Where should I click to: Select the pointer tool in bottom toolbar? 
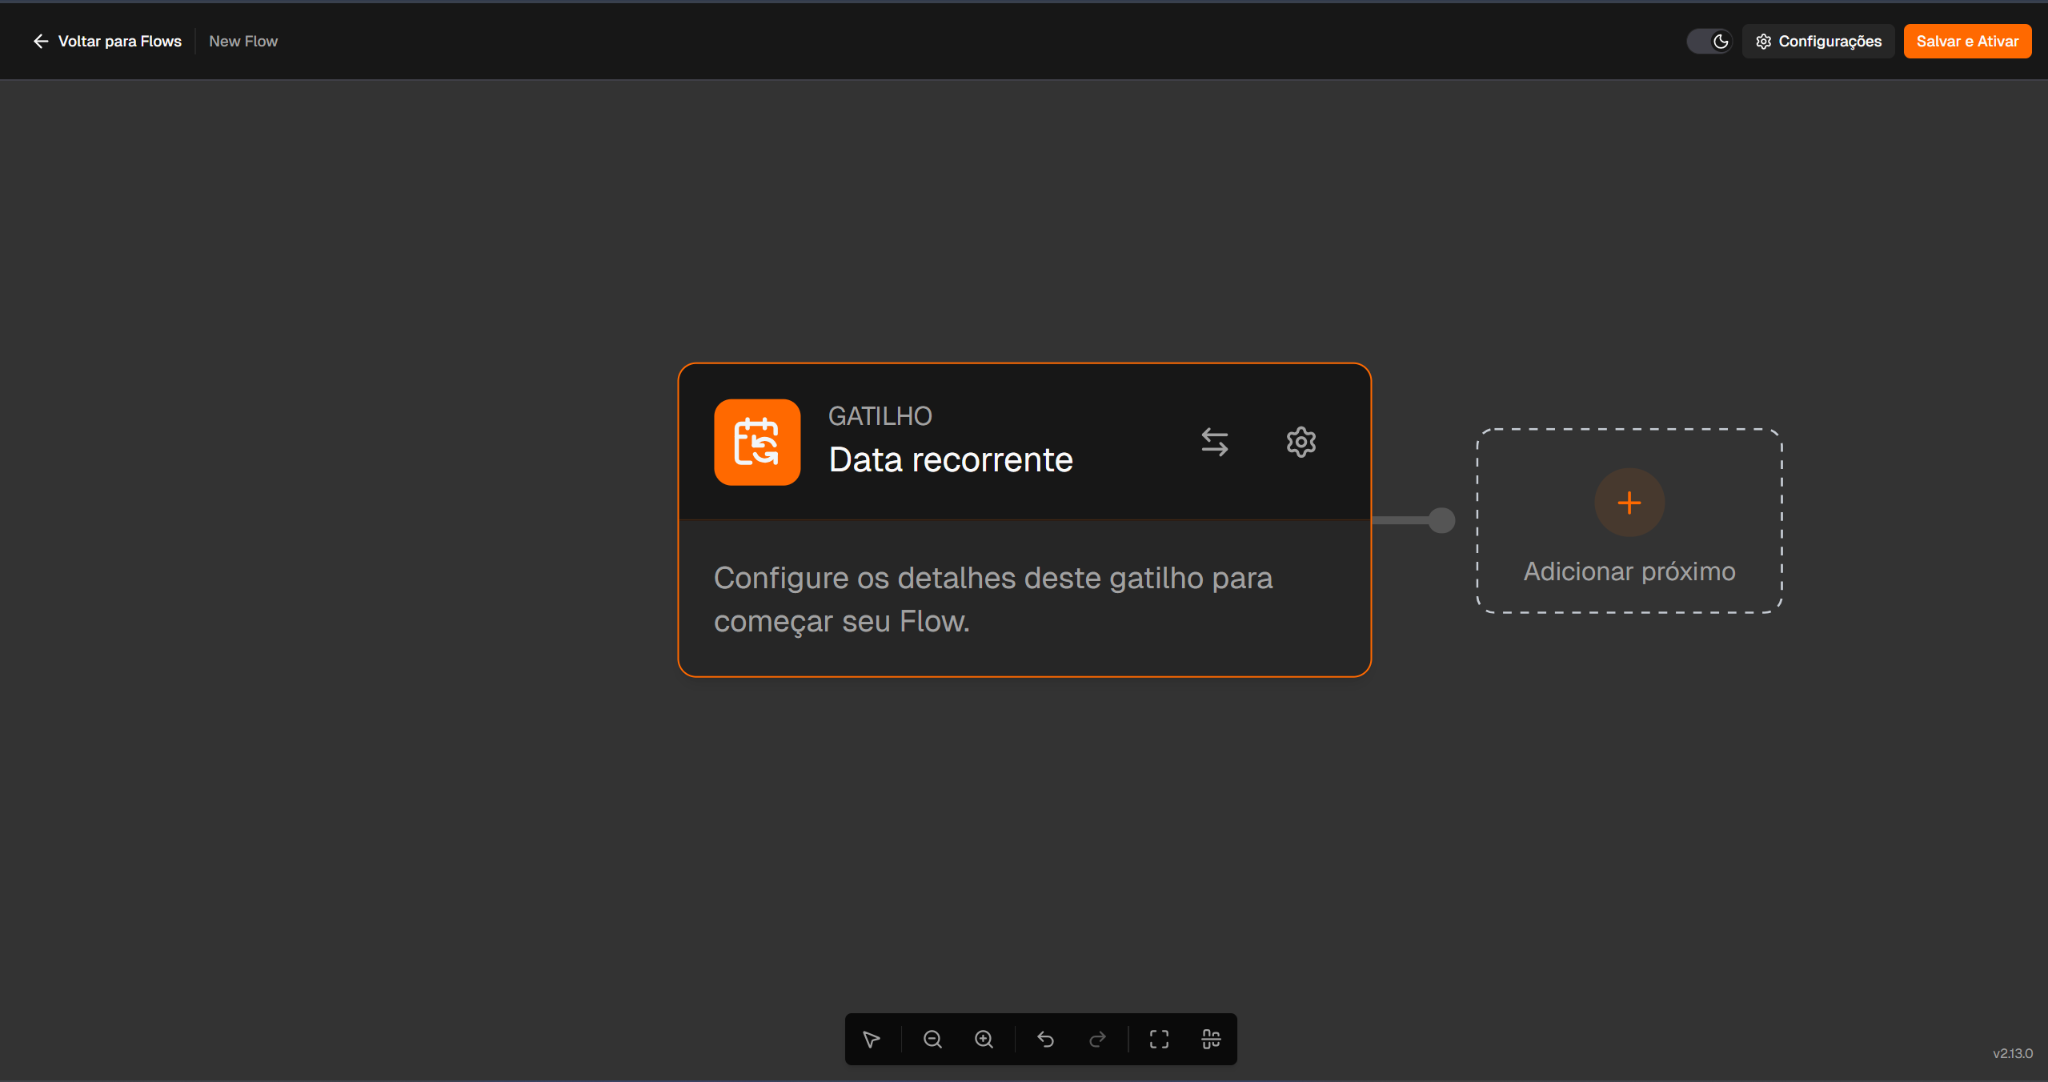pyautogui.click(x=871, y=1040)
